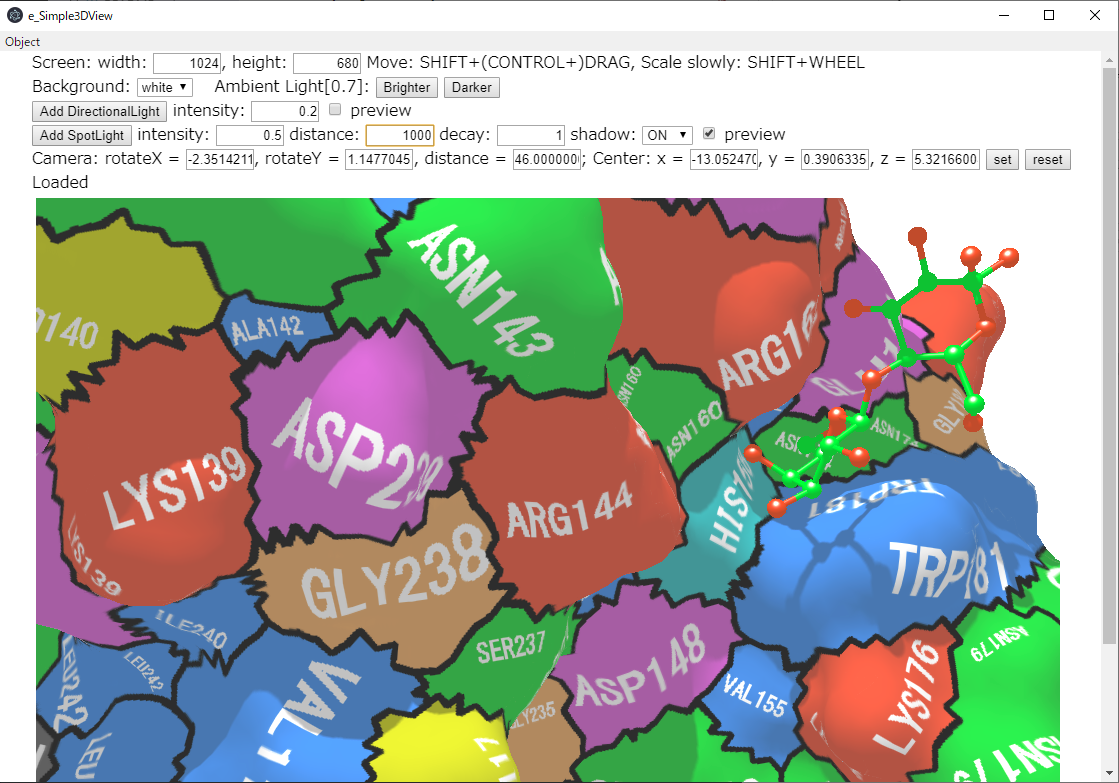The width and height of the screenshot is (1119, 783).
Task: Click the camera rotateY field
Action: [379, 159]
